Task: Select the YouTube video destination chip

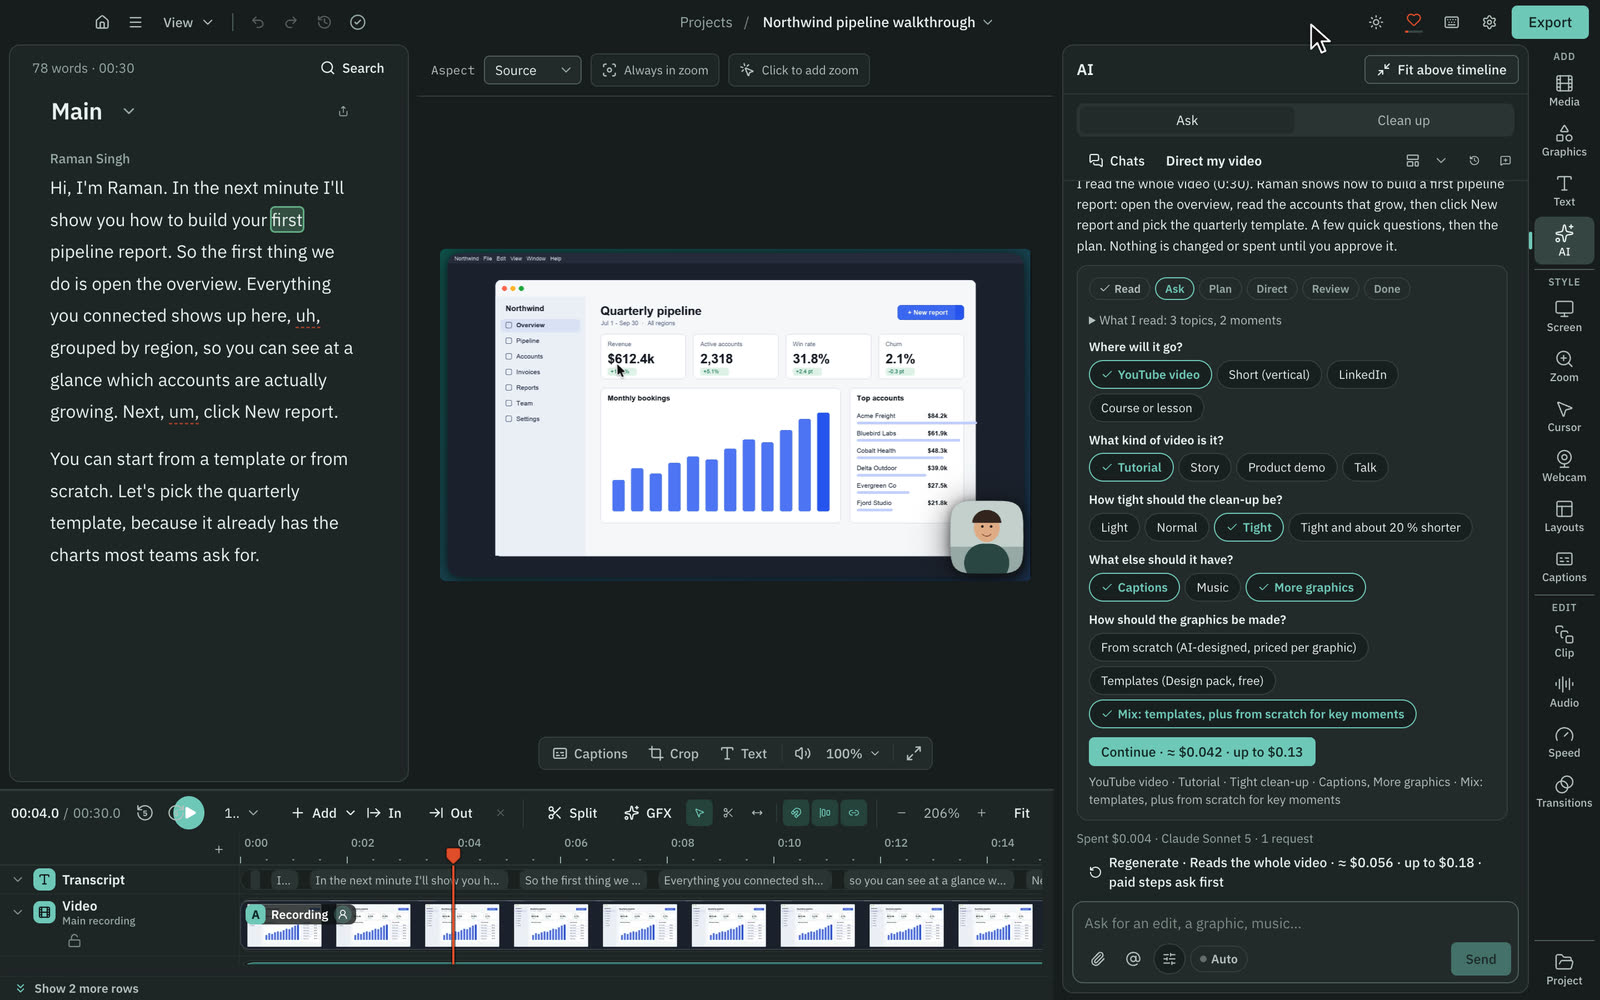Action: (1150, 375)
